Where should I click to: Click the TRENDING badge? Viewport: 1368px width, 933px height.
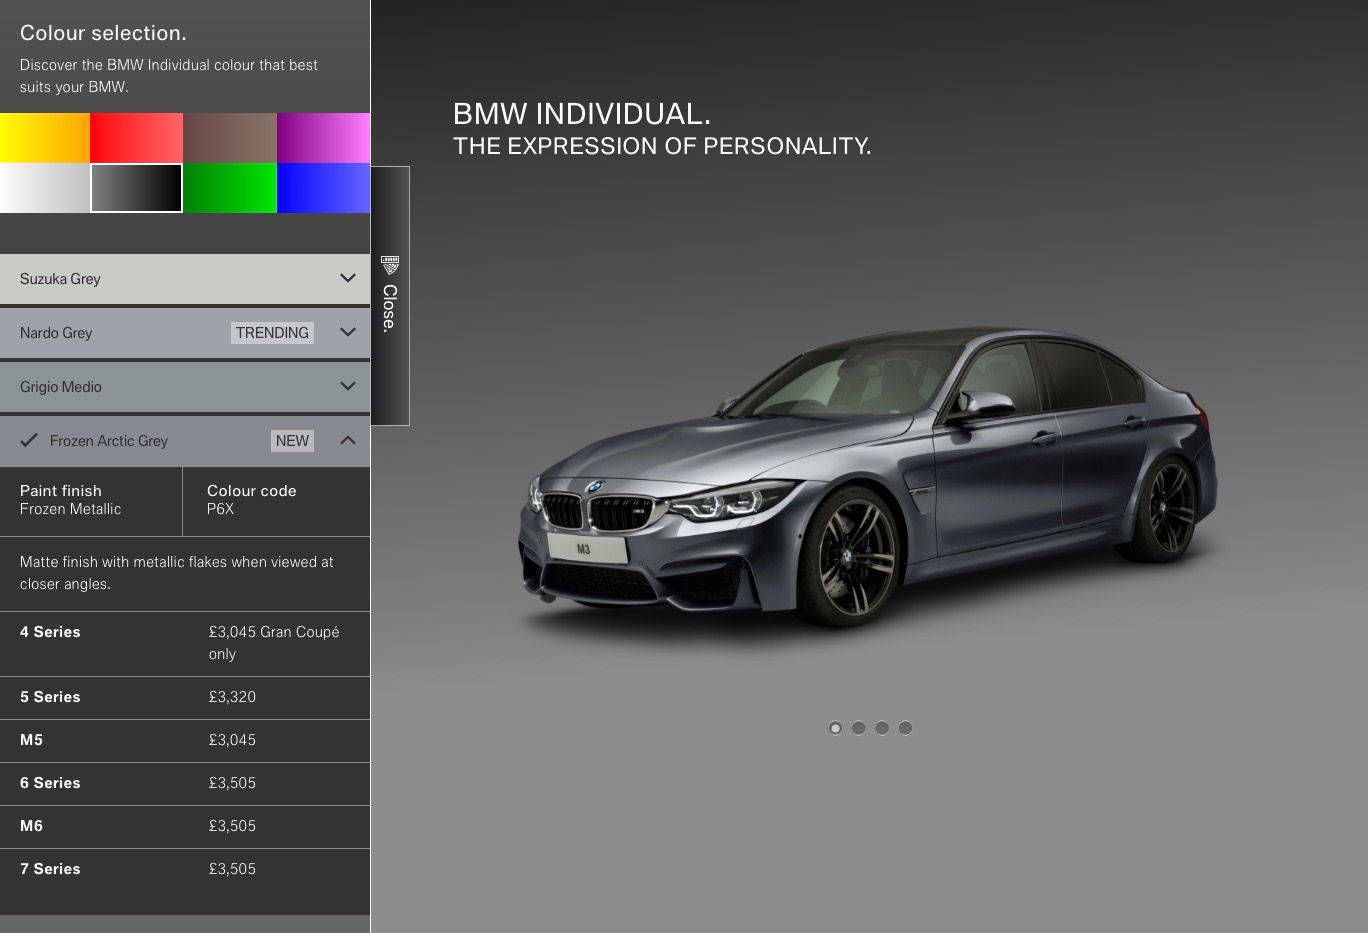272,333
